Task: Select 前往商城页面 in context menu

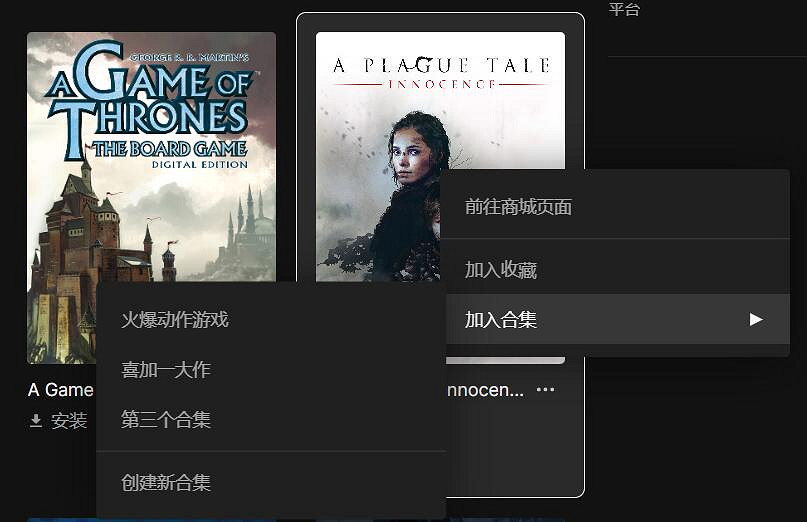Action: (615, 207)
